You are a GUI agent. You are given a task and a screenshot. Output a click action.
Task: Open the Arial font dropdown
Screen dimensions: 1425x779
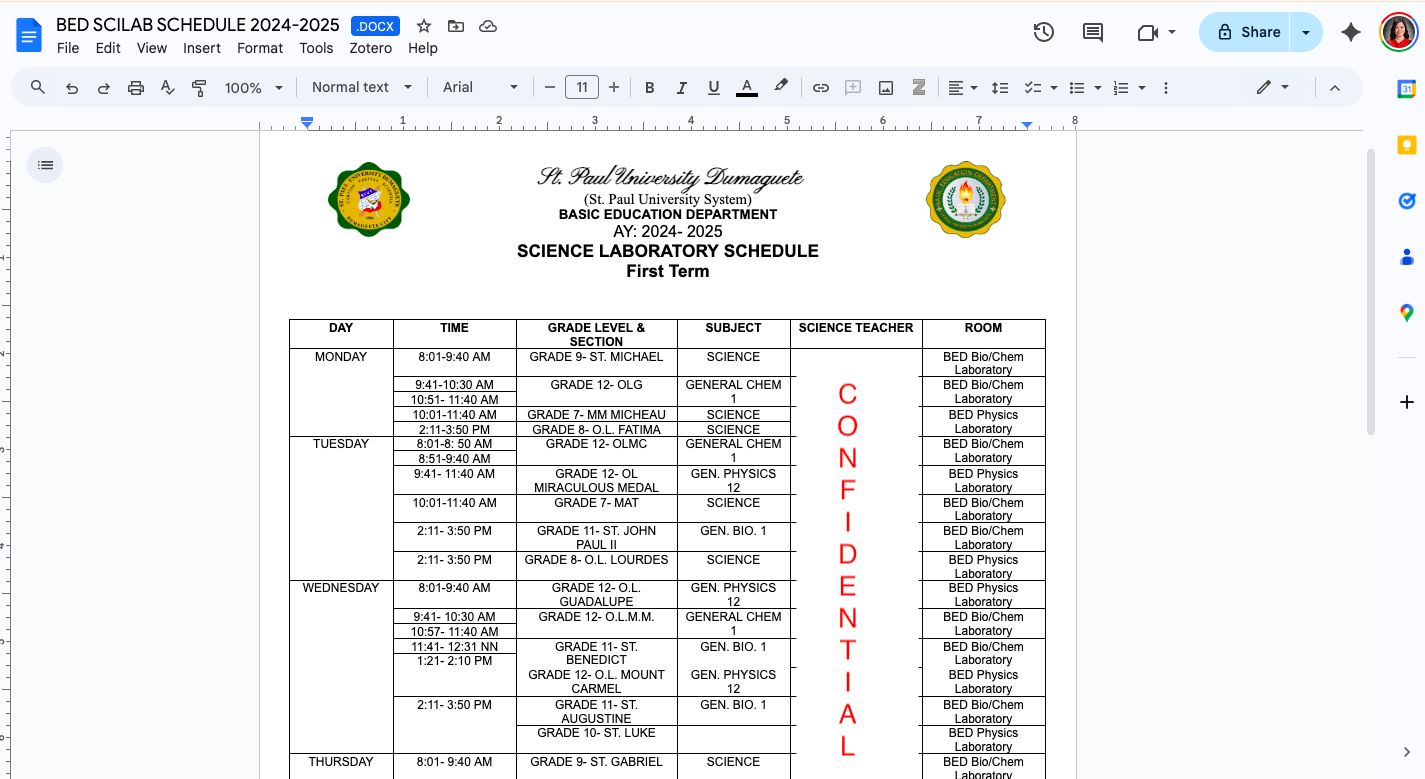(x=481, y=88)
